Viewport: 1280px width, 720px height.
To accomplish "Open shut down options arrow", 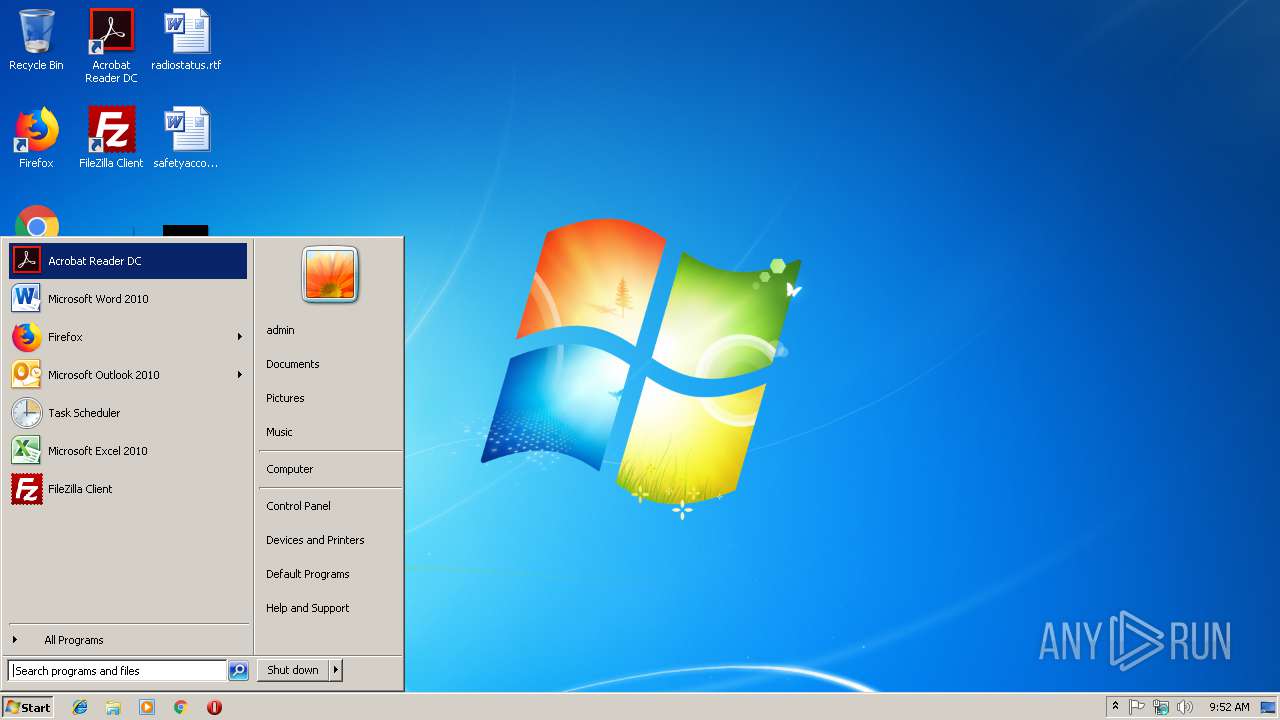I will (x=336, y=670).
